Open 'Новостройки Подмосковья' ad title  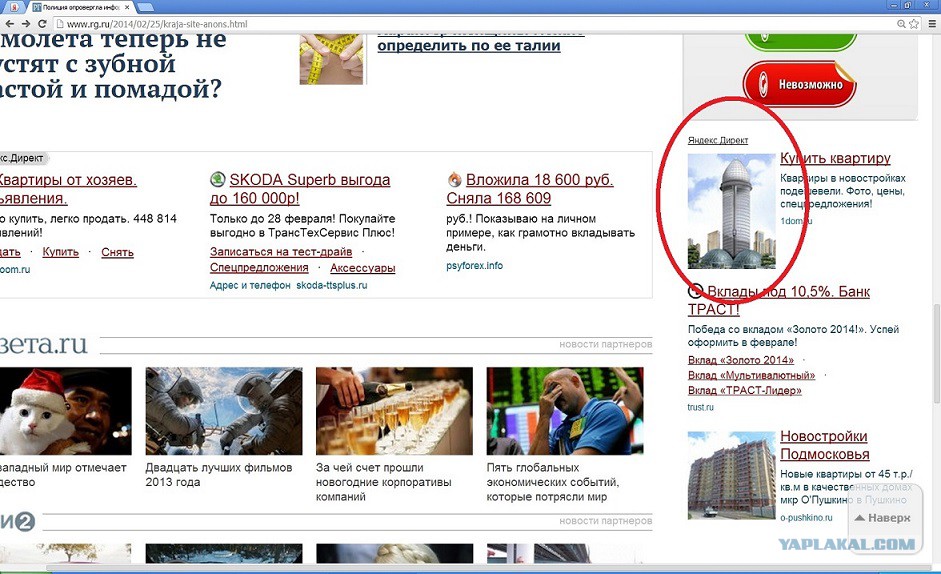pos(825,445)
